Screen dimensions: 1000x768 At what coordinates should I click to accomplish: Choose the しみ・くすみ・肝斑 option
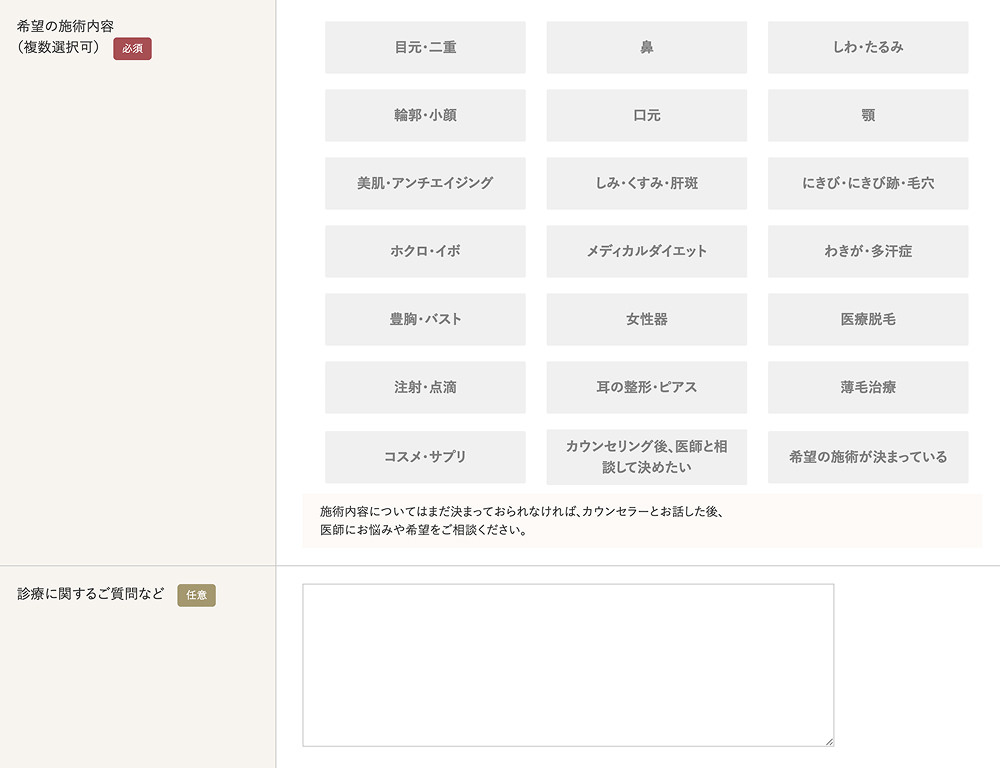(647, 184)
